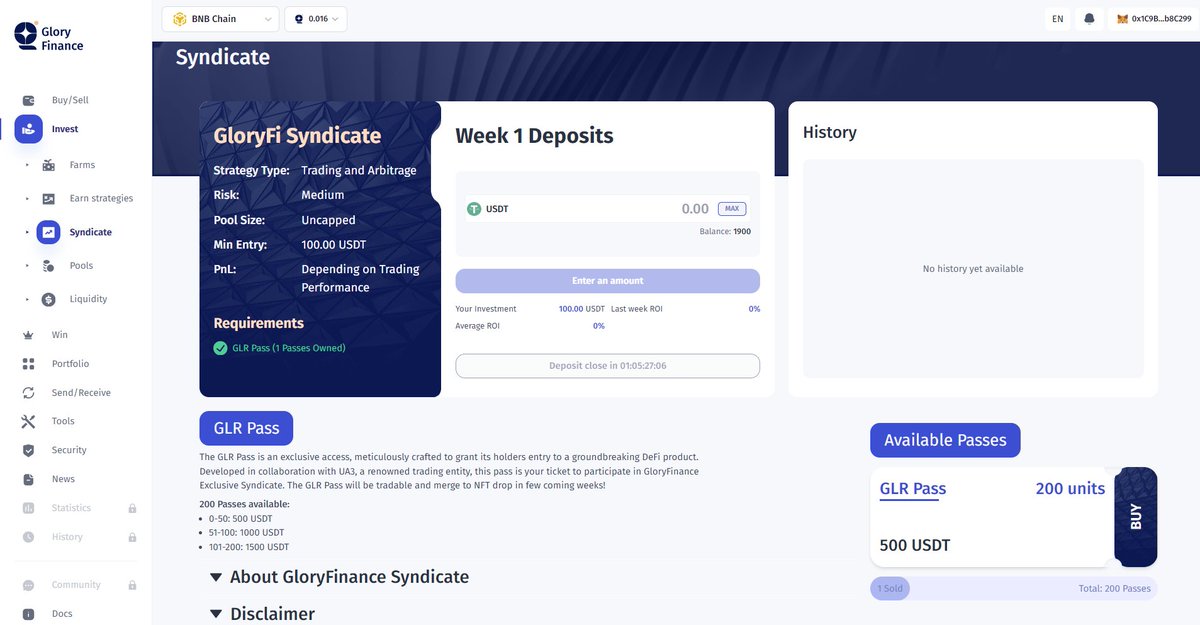Click wallet address 0x1C9B...b8C299
The height and width of the screenshot is (625, 1200).
pos(1161,19)
